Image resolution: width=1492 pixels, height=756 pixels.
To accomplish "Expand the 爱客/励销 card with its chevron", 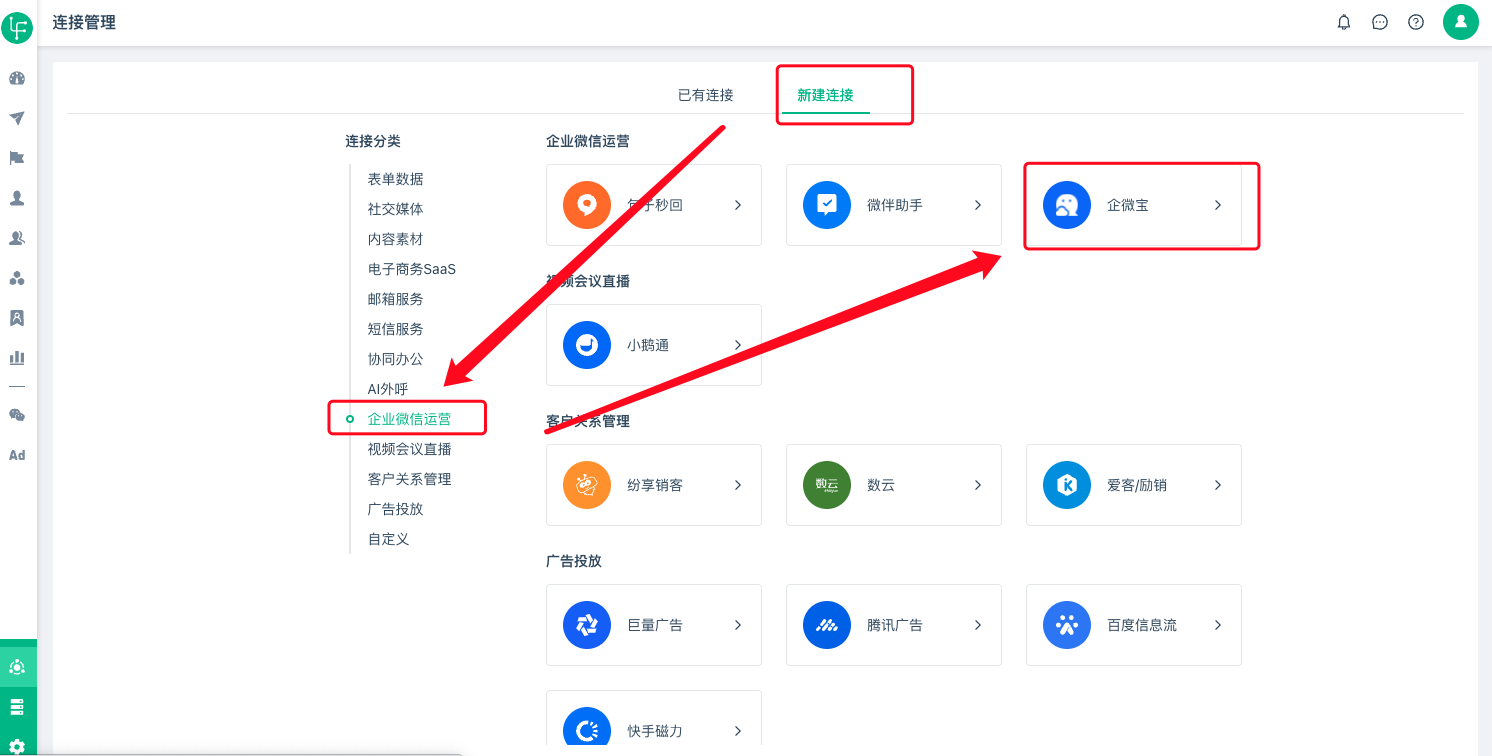I will pyautogui.click(x=1217, y=485).
